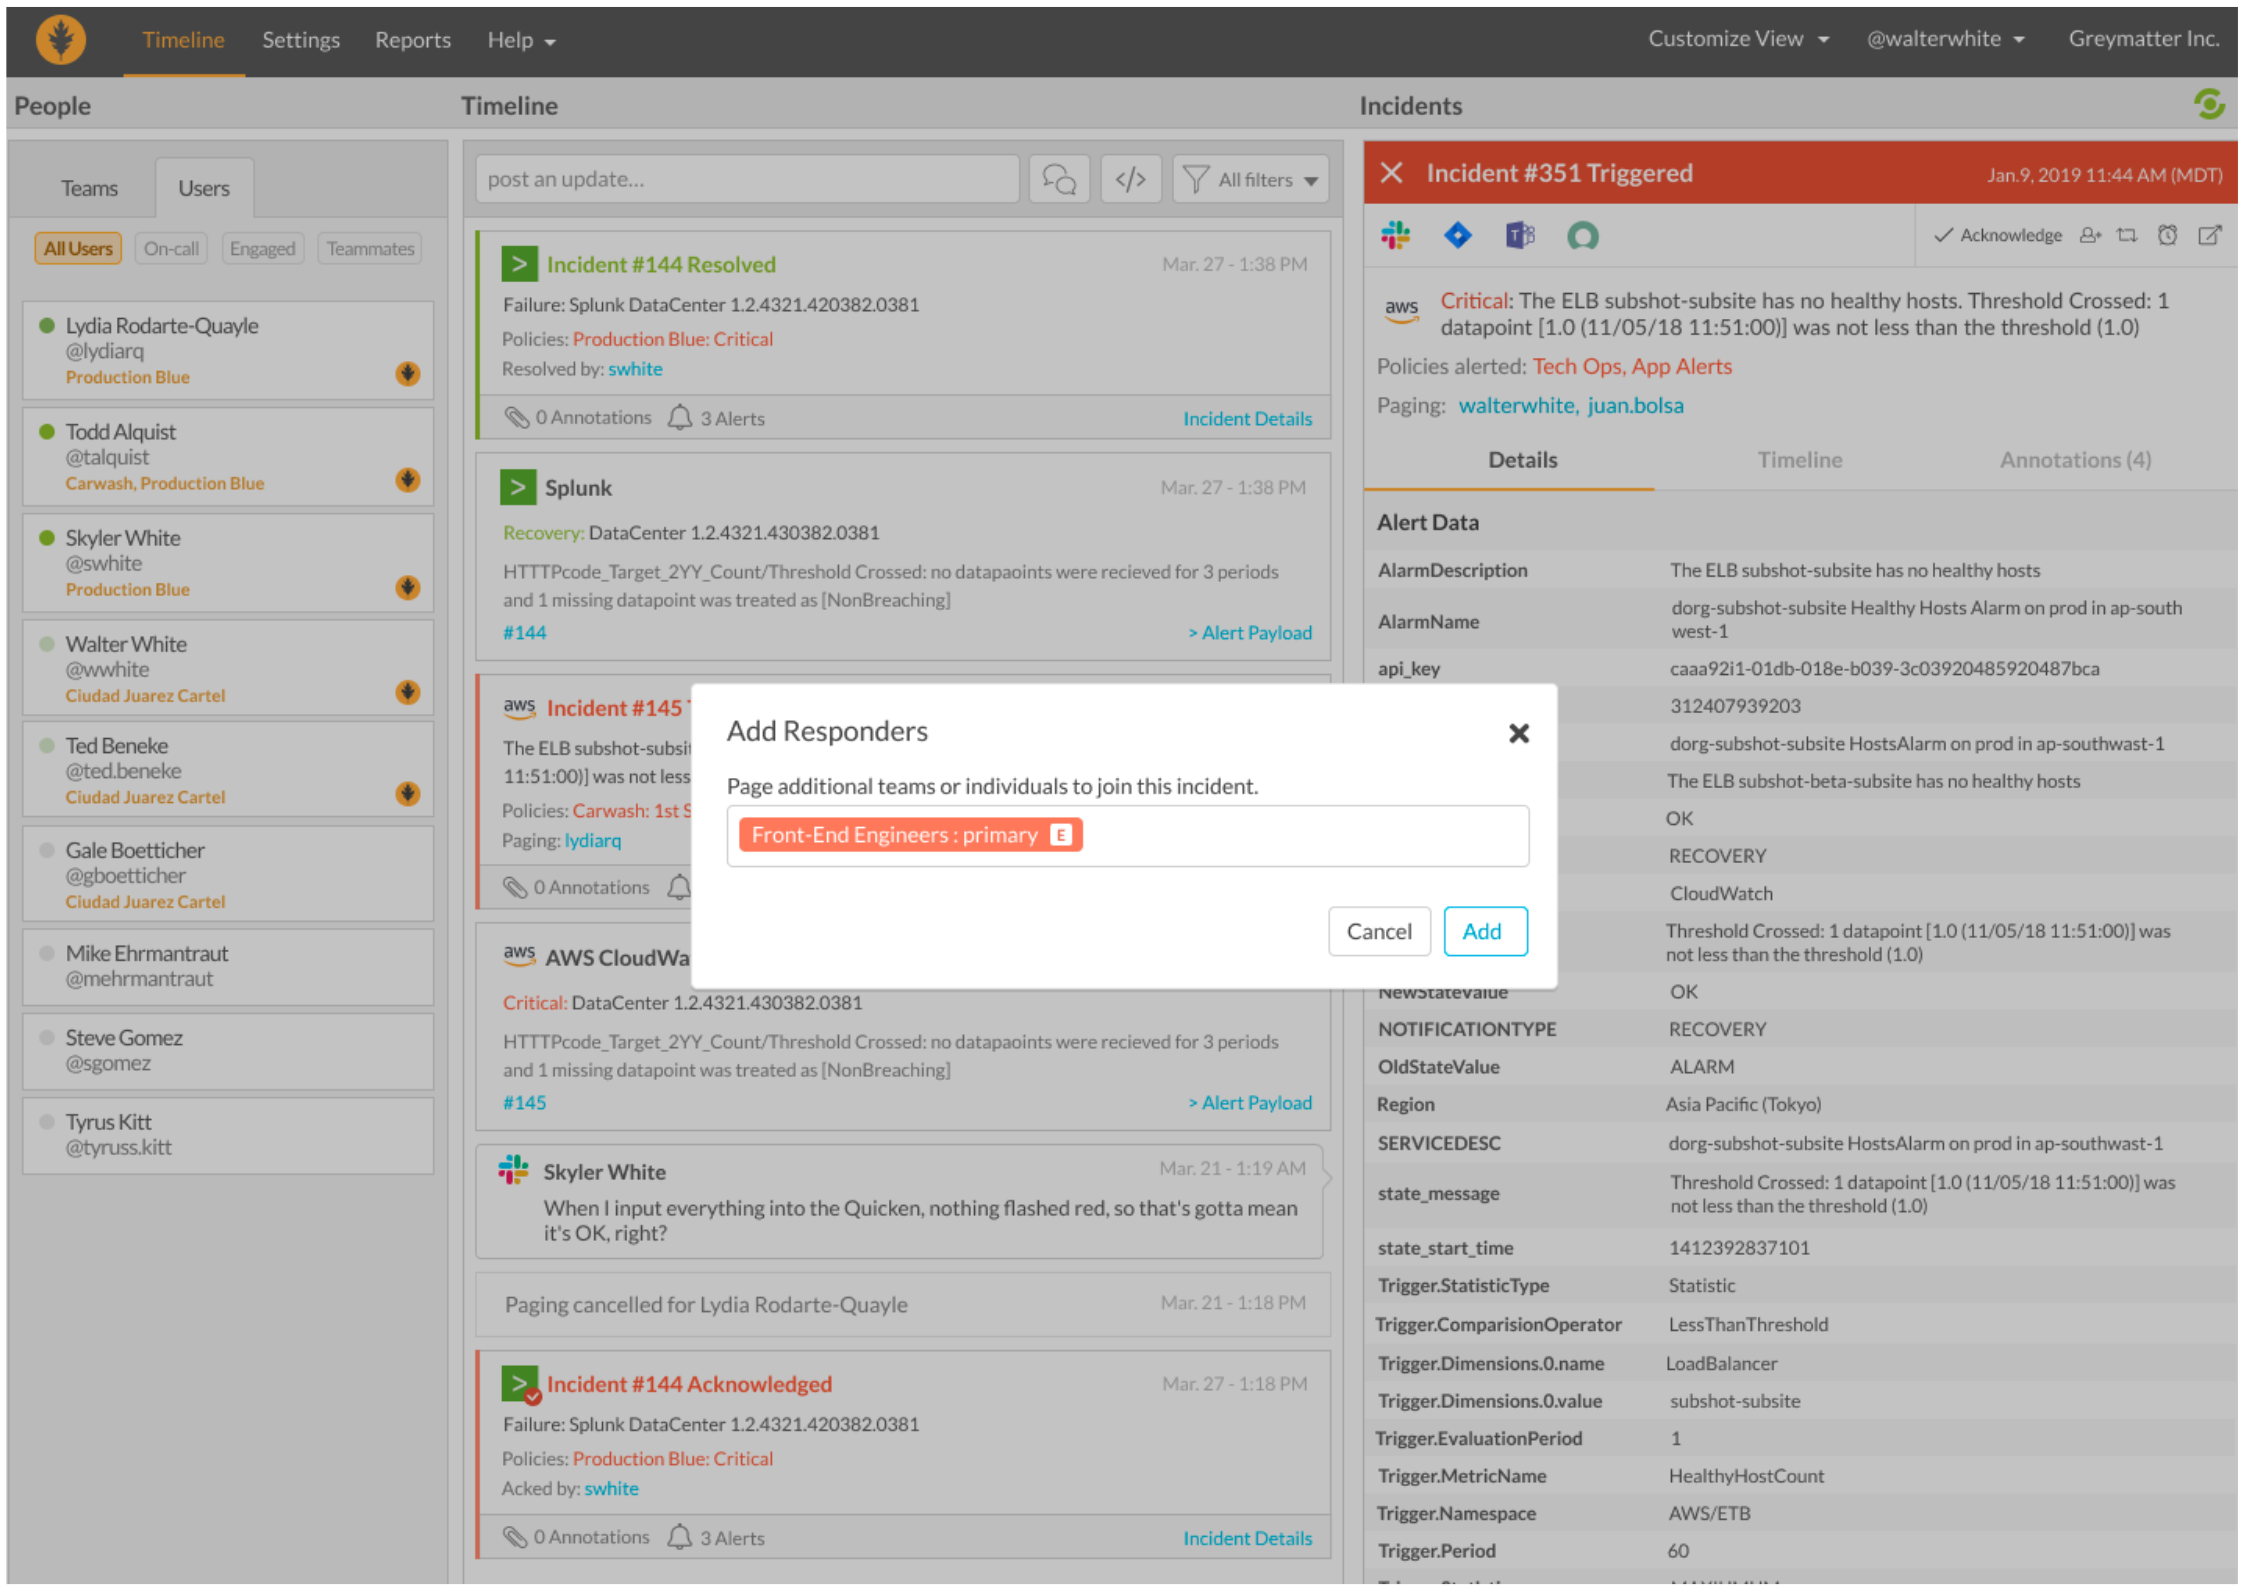Open the Jira integration icon
The width and height of the screenshot is (2246, 1596).
(x=1458, y=236)
